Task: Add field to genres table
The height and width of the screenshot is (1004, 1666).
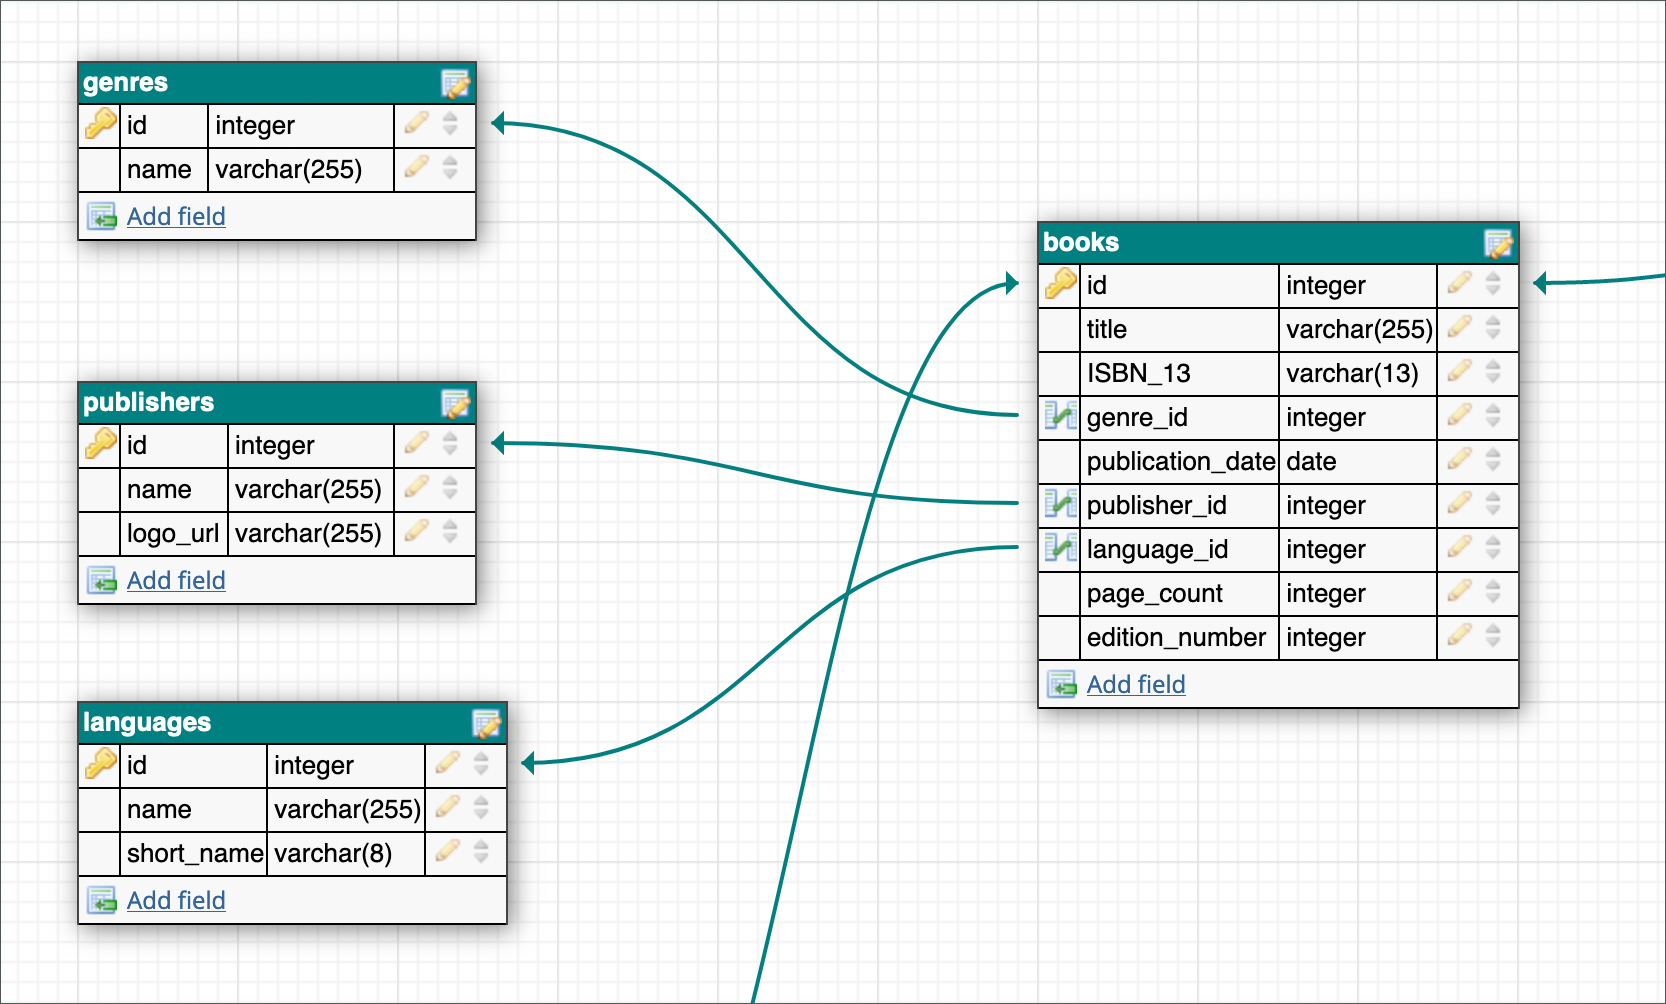Action: tap(176, 216)
